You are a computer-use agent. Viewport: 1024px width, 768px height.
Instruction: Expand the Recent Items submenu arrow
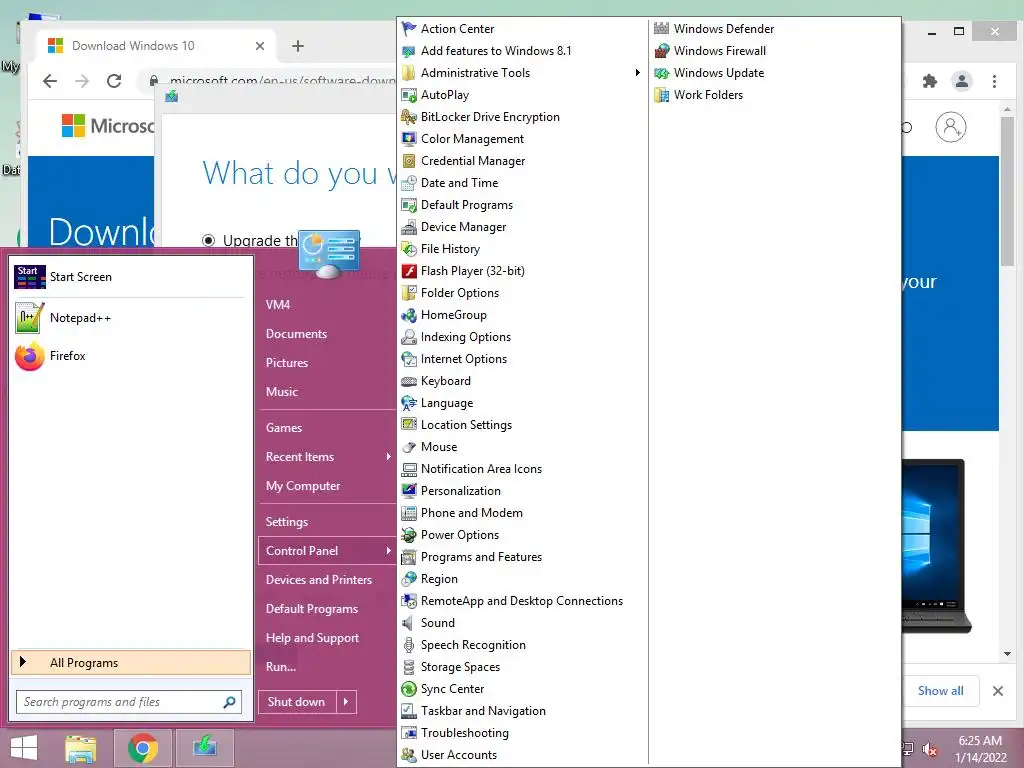389,456
